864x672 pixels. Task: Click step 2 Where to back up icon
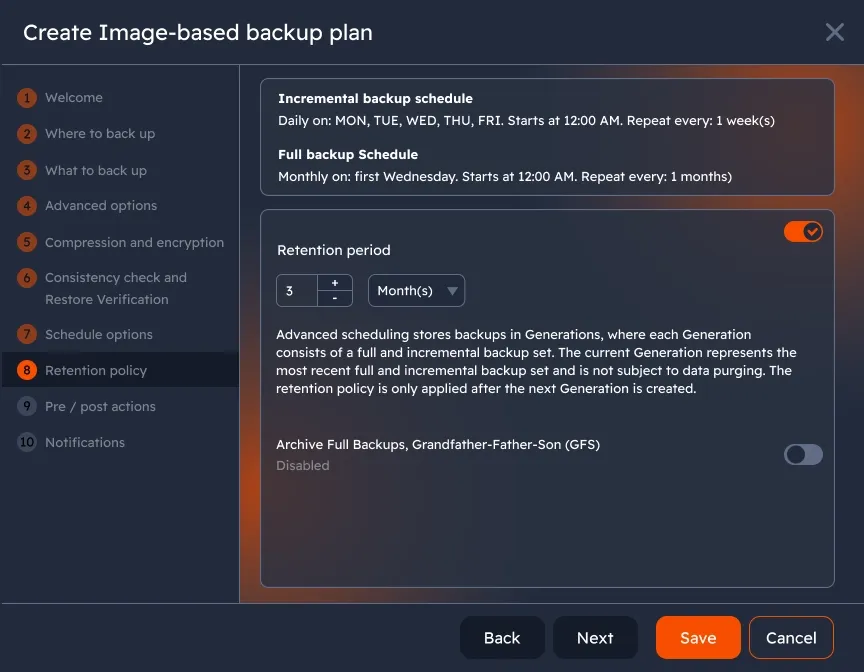[26, 133]
